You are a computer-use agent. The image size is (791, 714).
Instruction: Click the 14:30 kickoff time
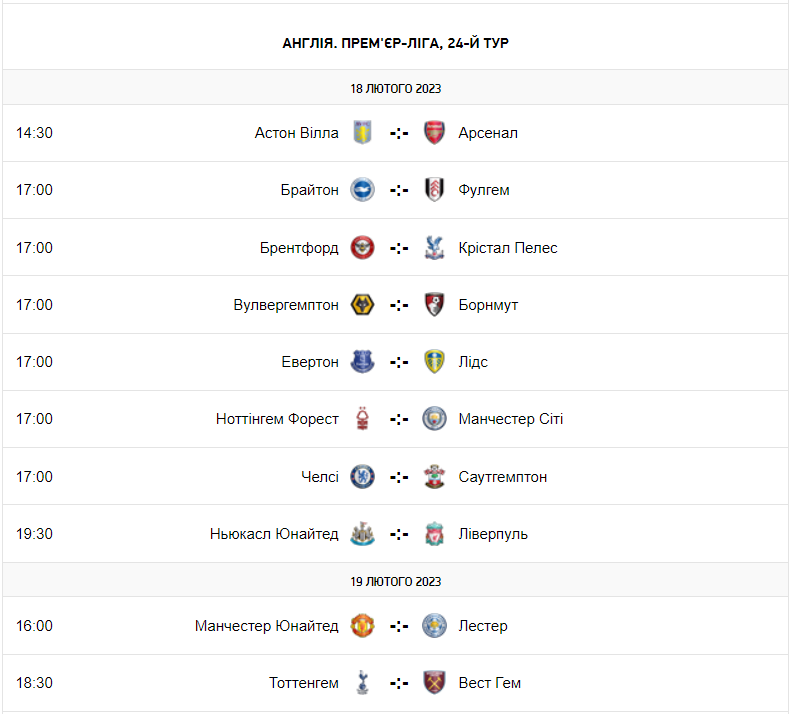click(34, 133)
